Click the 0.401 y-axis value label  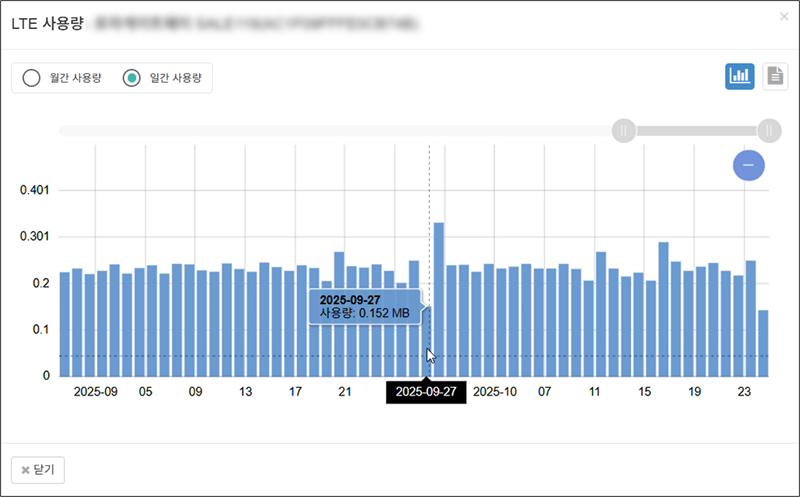[34, 190]
